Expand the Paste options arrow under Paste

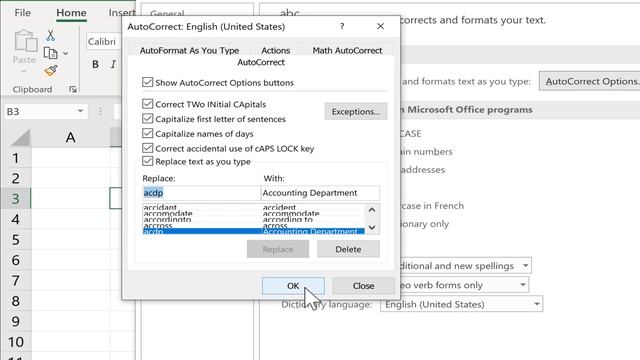point(24,71)
